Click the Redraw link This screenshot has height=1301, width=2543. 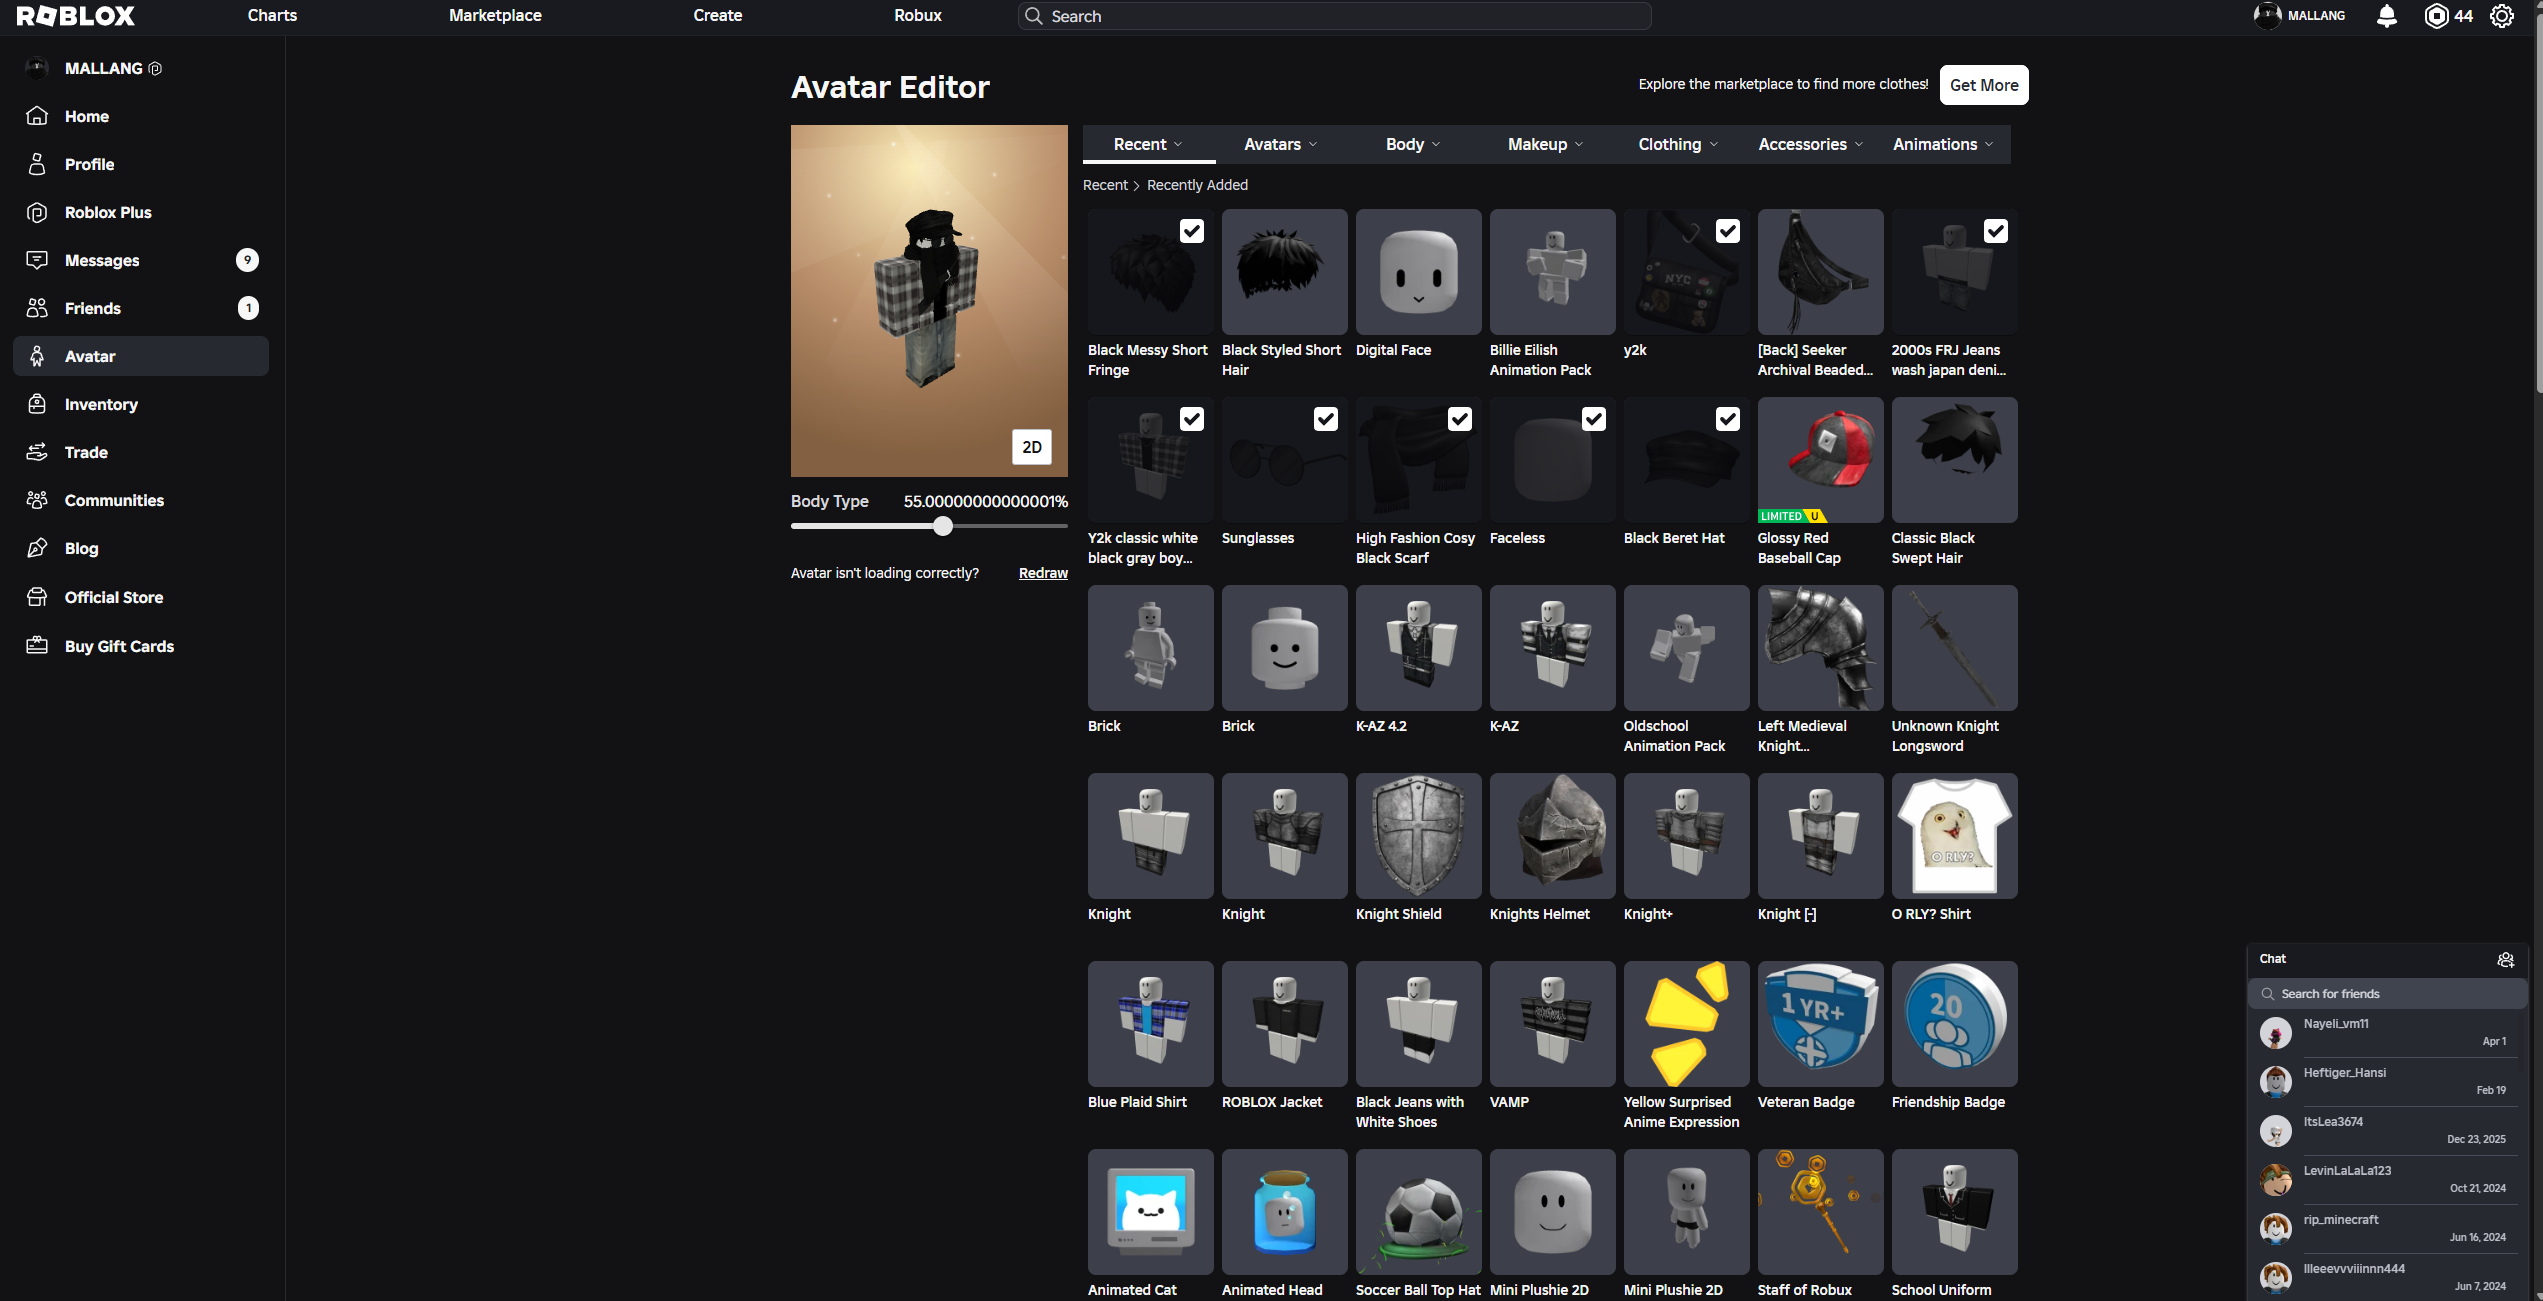click(1043, 573)
